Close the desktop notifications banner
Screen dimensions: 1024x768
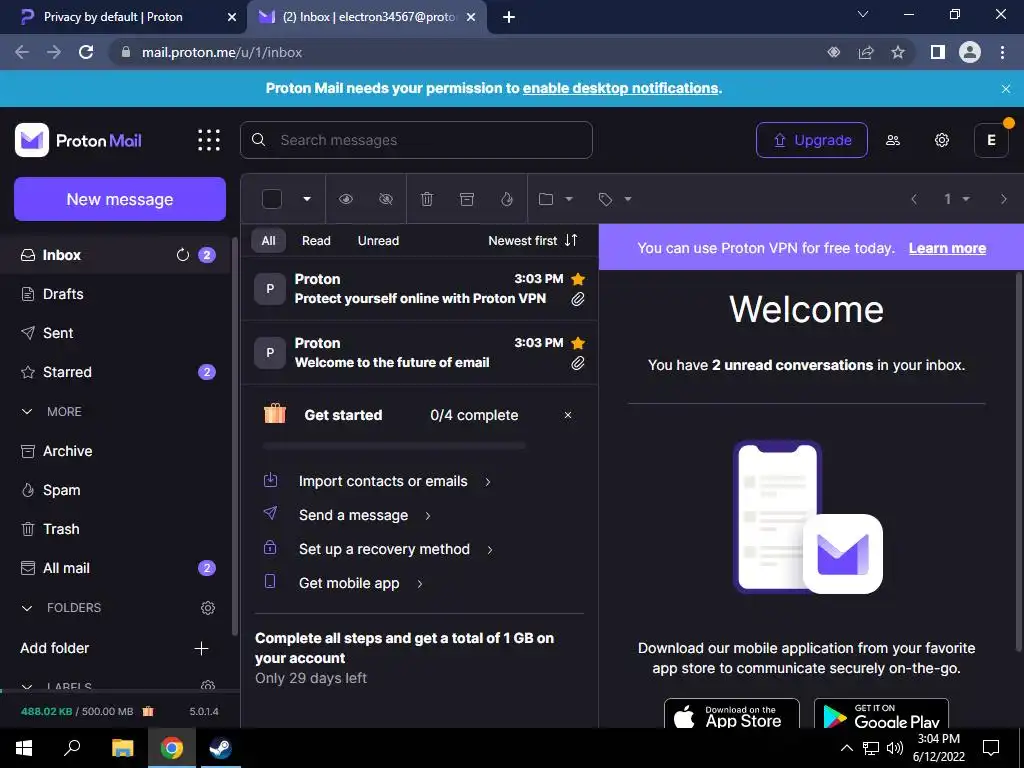point(1006,89)
